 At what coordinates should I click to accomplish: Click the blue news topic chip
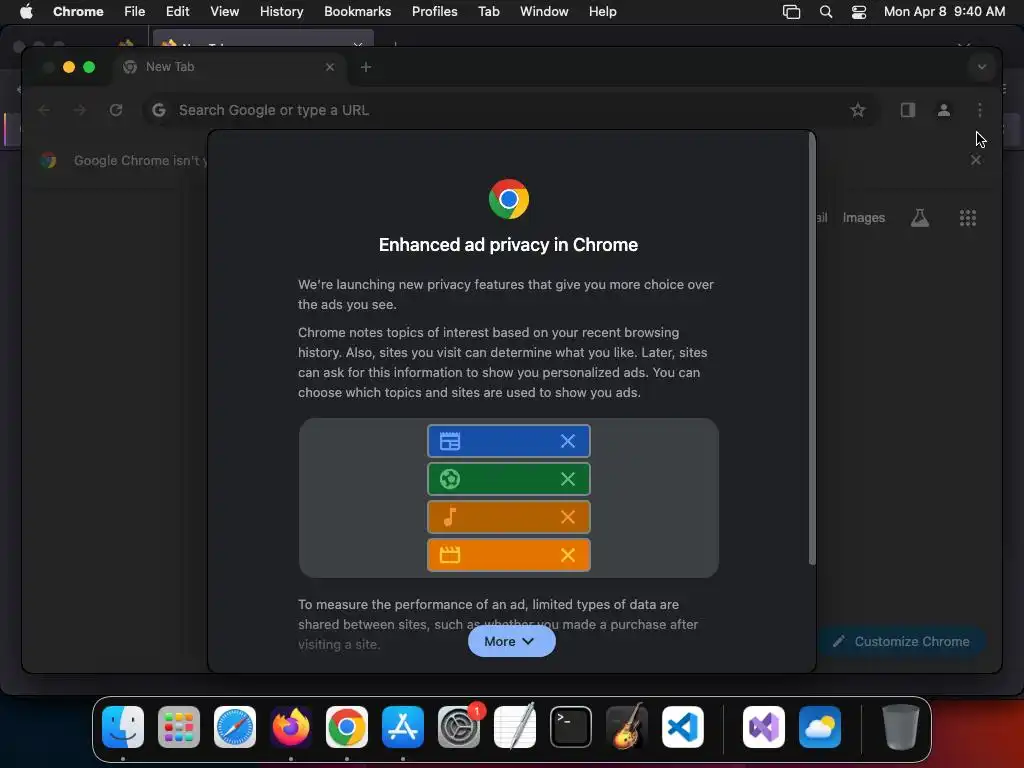(509, 441)
